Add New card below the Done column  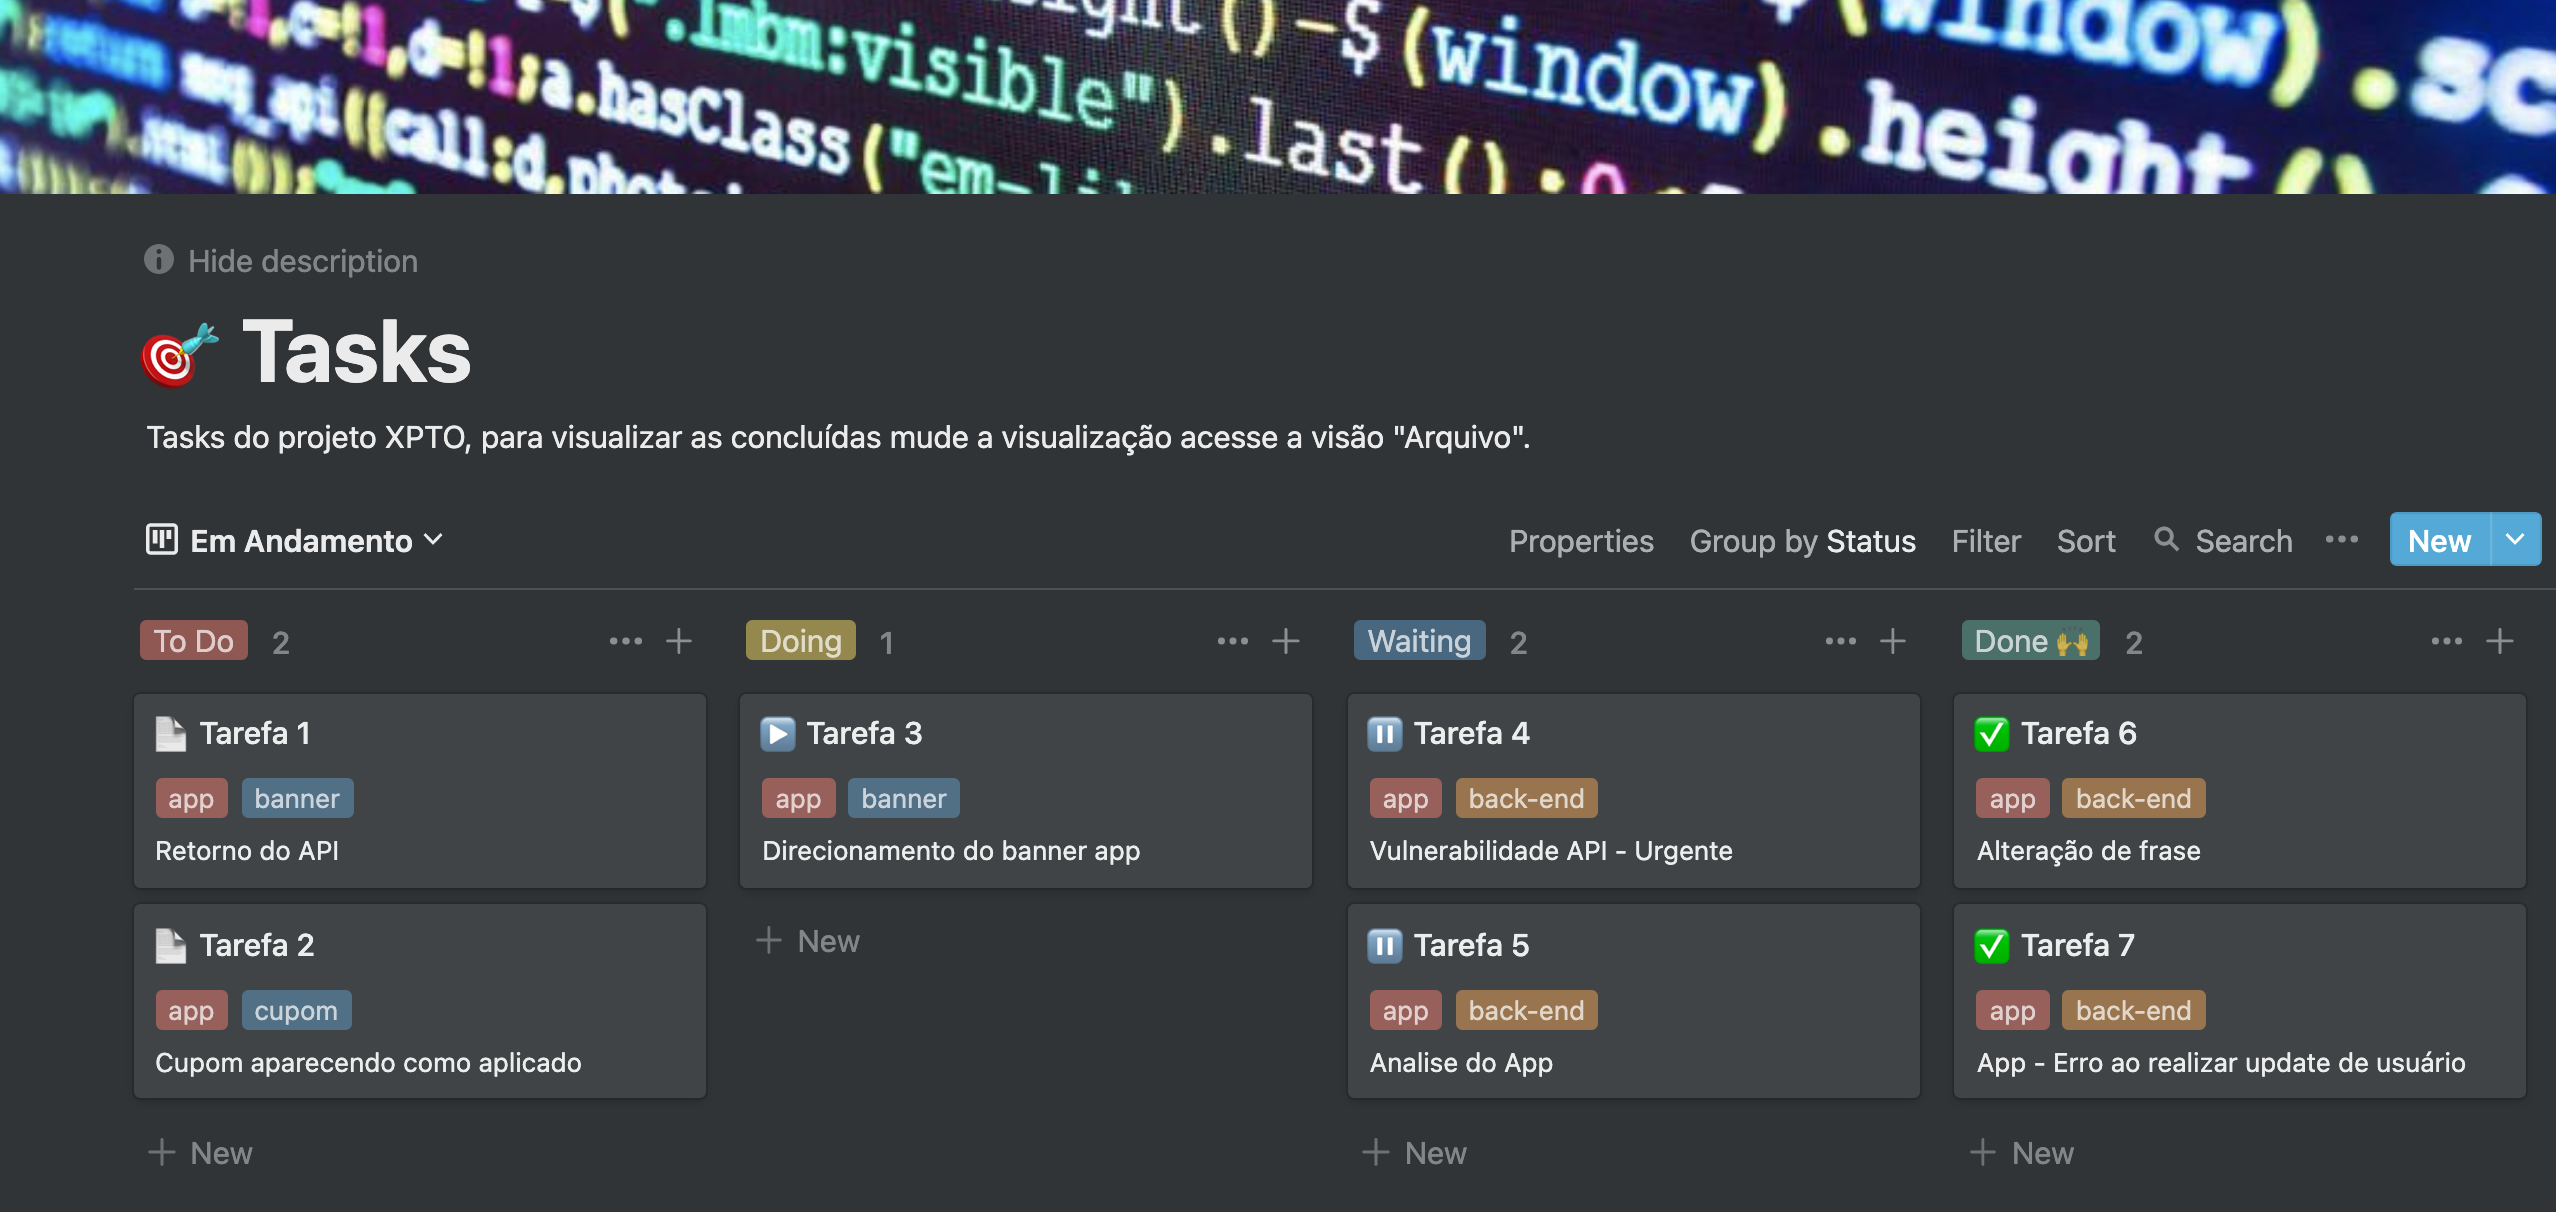(2022, 1153)
